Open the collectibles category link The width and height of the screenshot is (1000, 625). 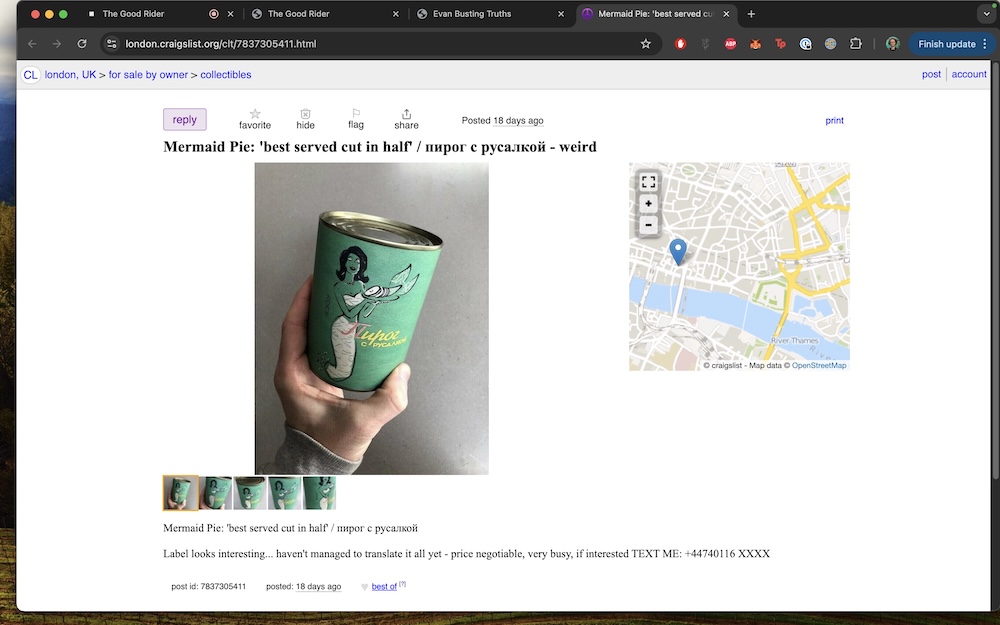[x=226, y=75]
